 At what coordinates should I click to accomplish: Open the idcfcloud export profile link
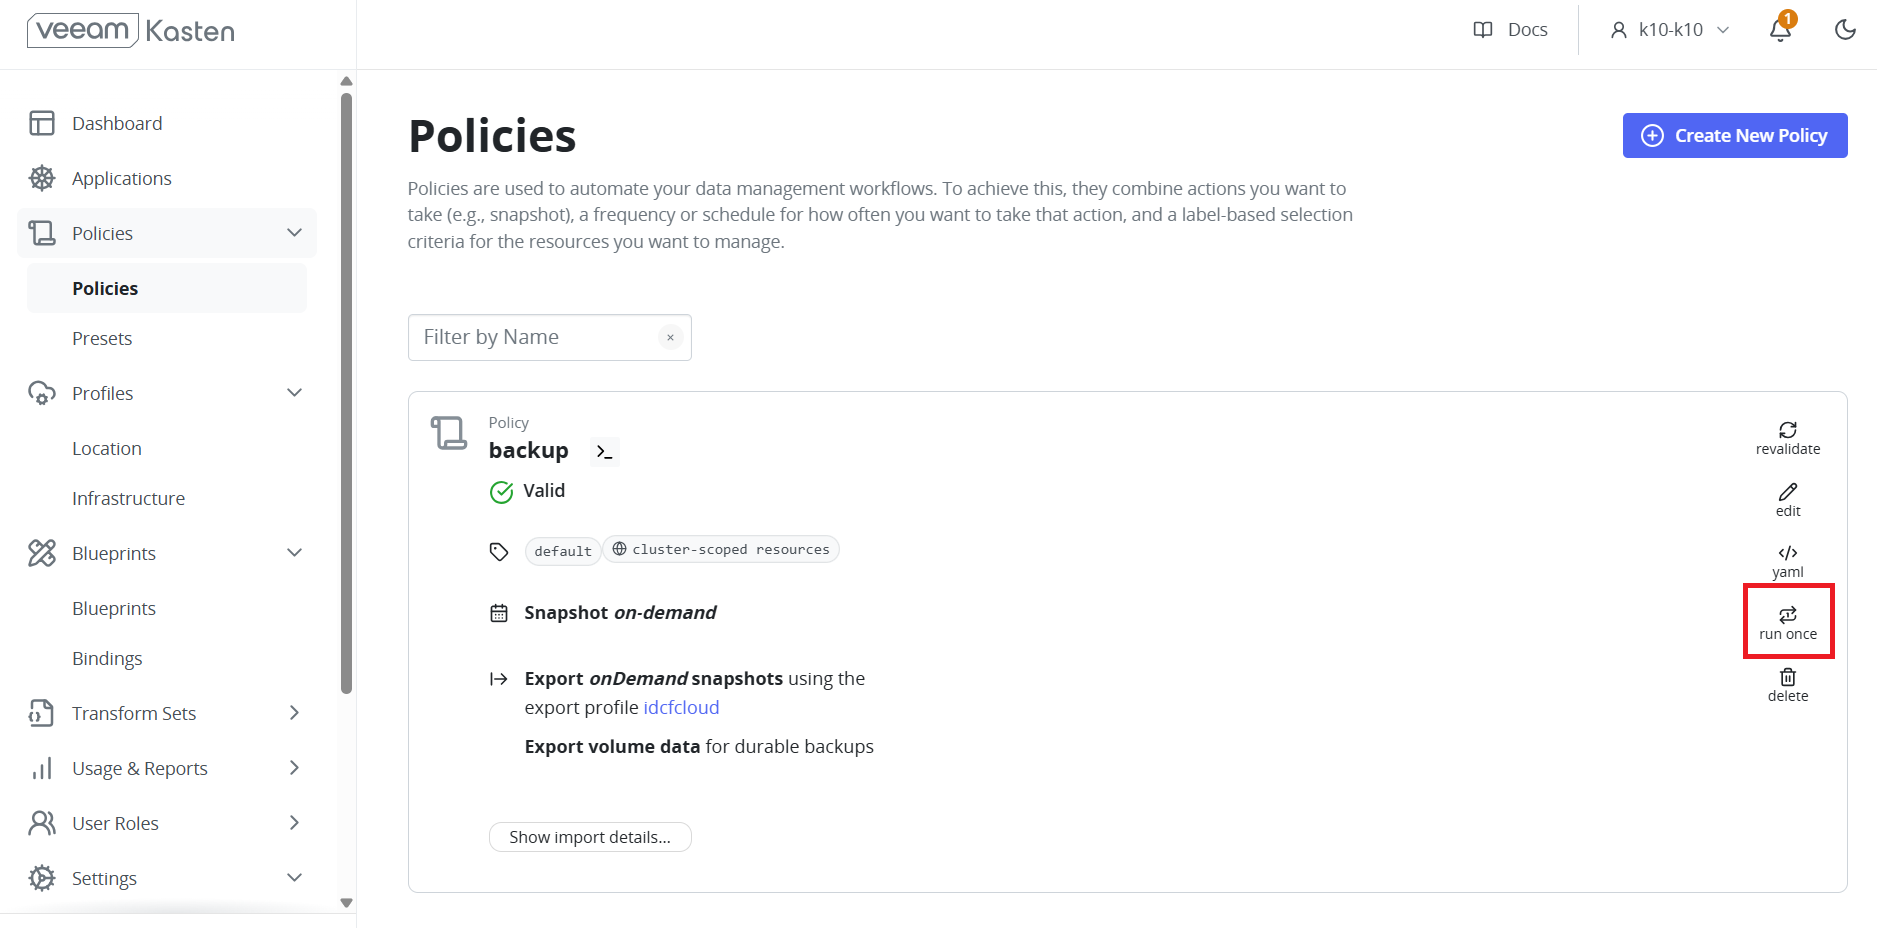pyautogui.click(x=681, y=707)
